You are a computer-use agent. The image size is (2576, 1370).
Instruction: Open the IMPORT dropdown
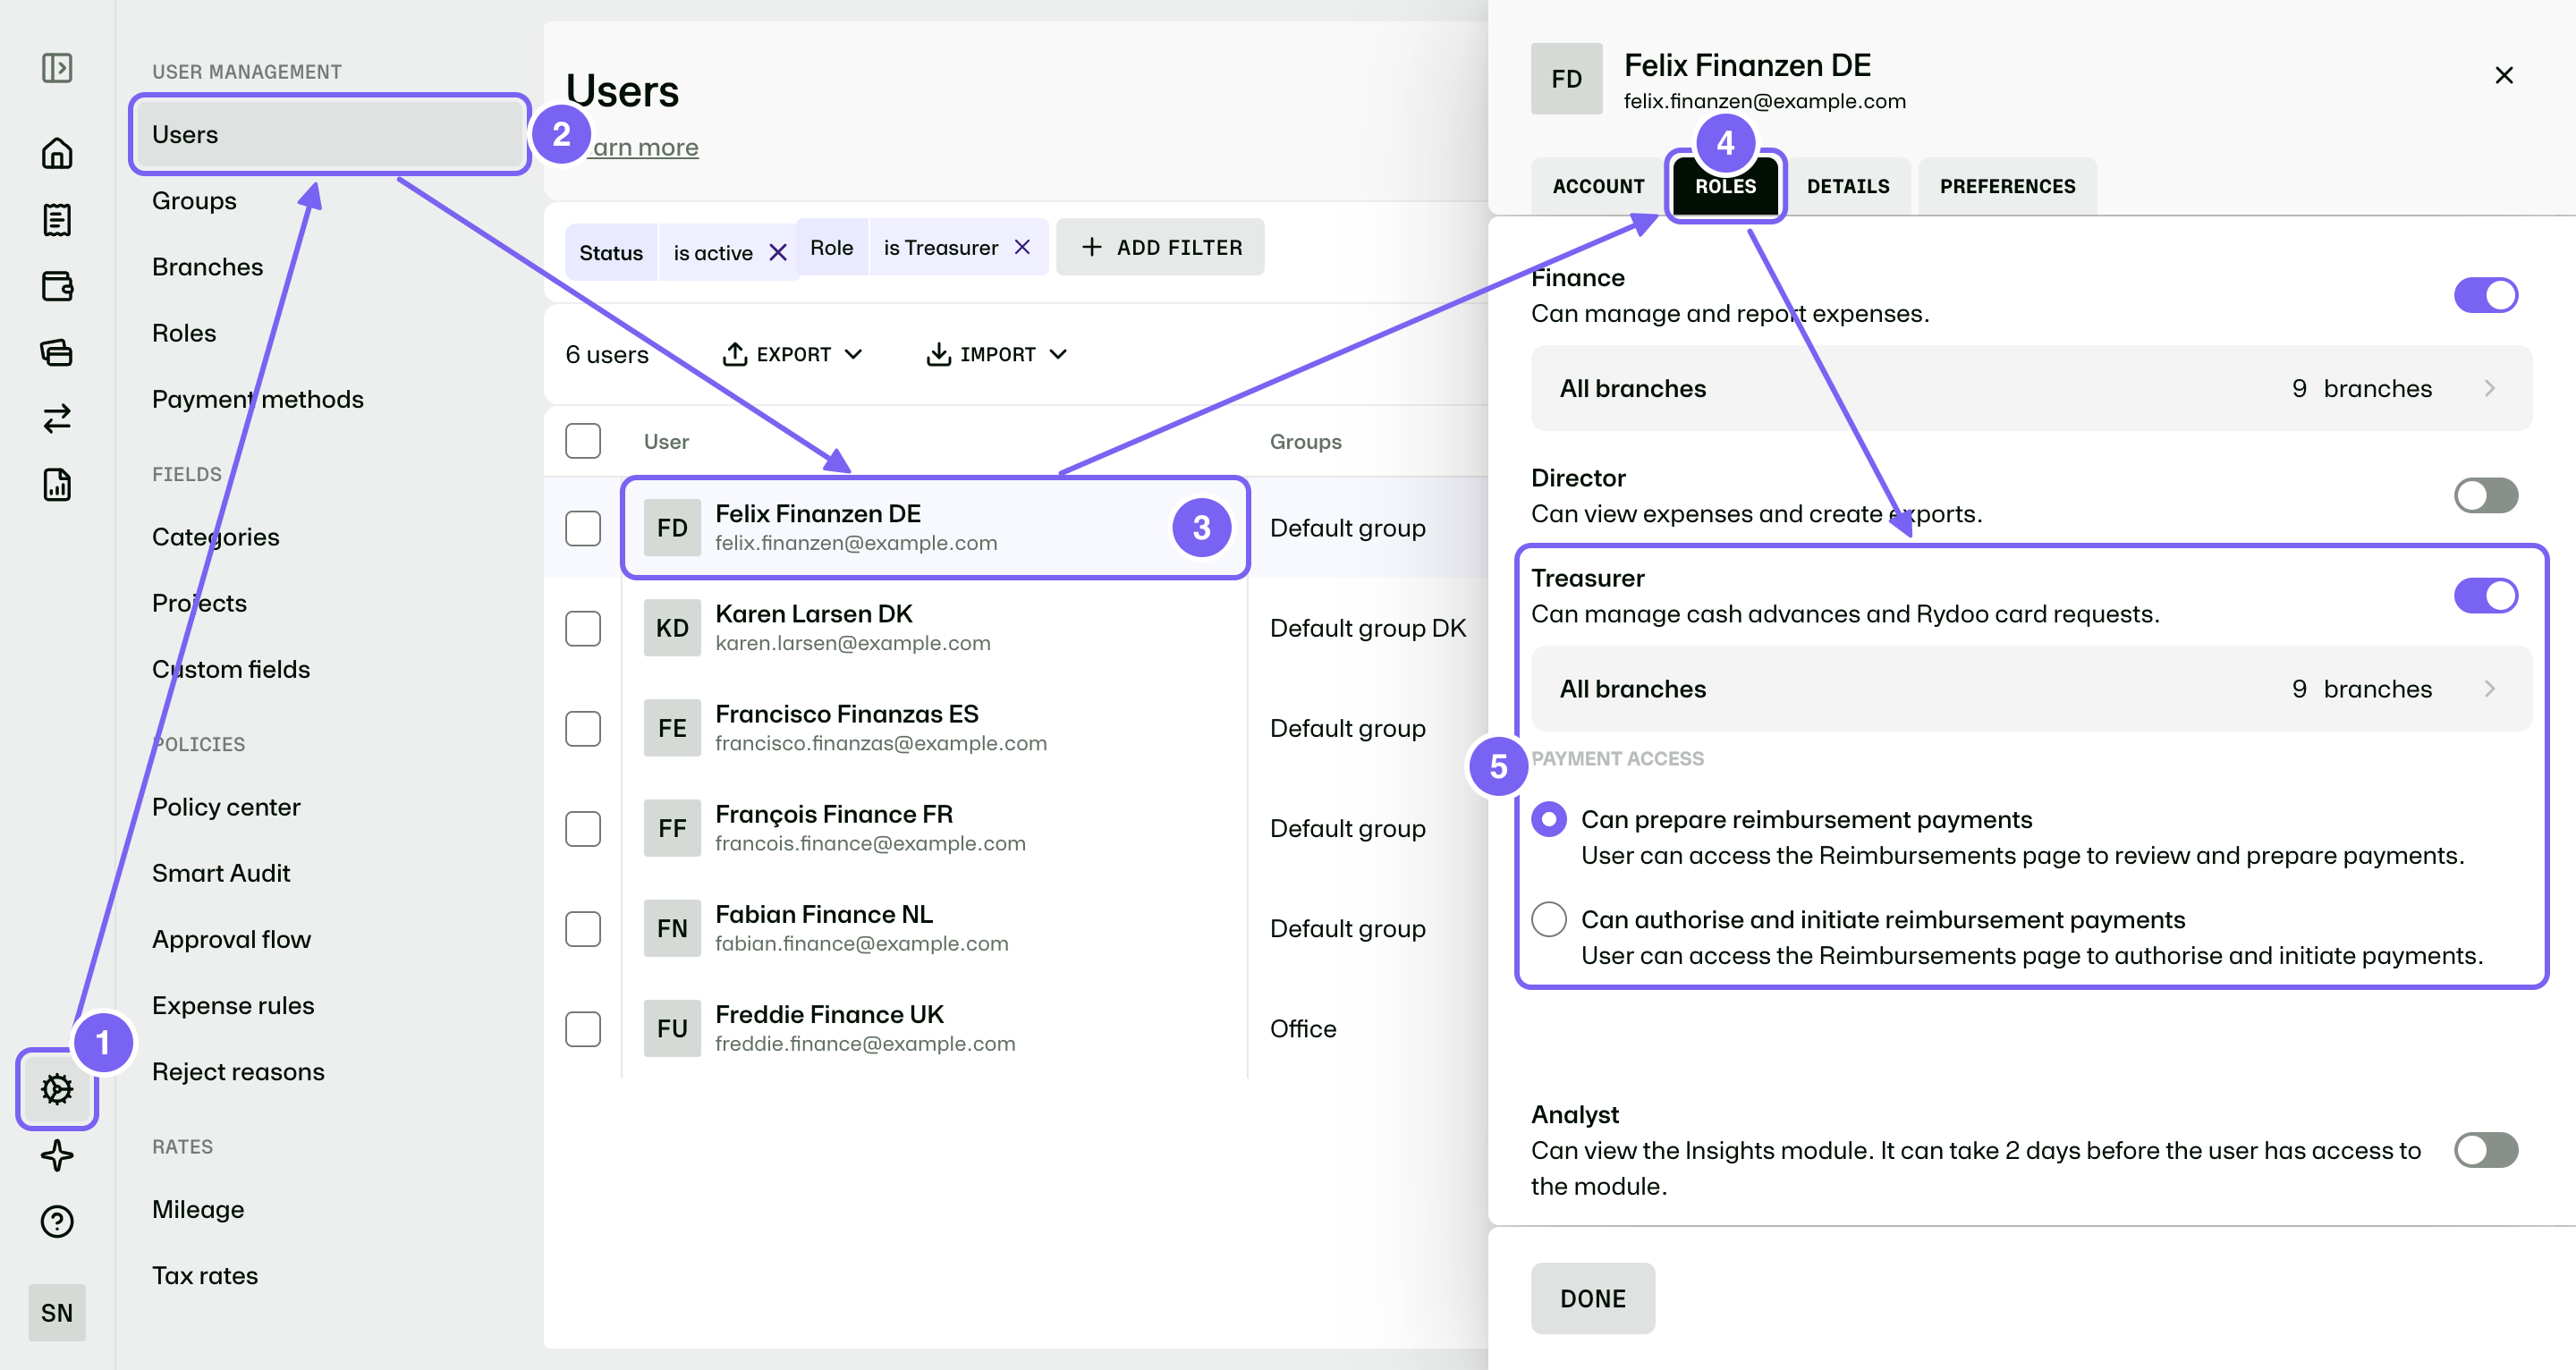point(997,354)
